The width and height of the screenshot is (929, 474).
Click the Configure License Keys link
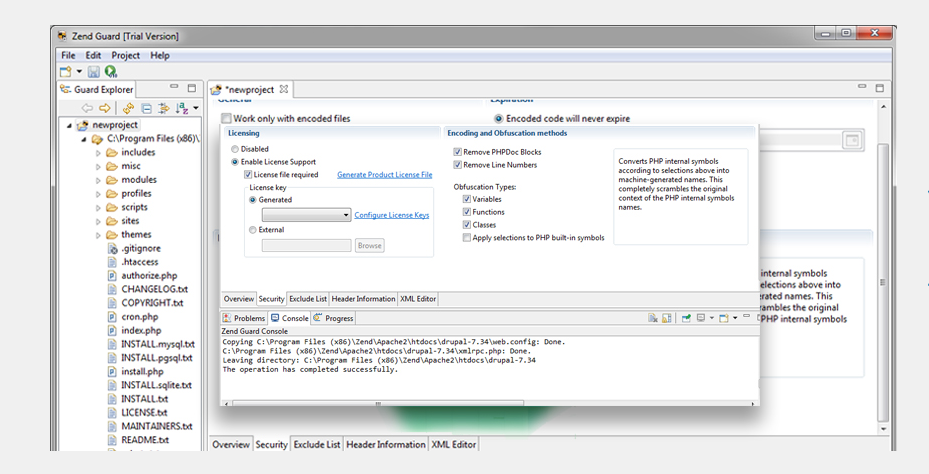tap(392, 215)
